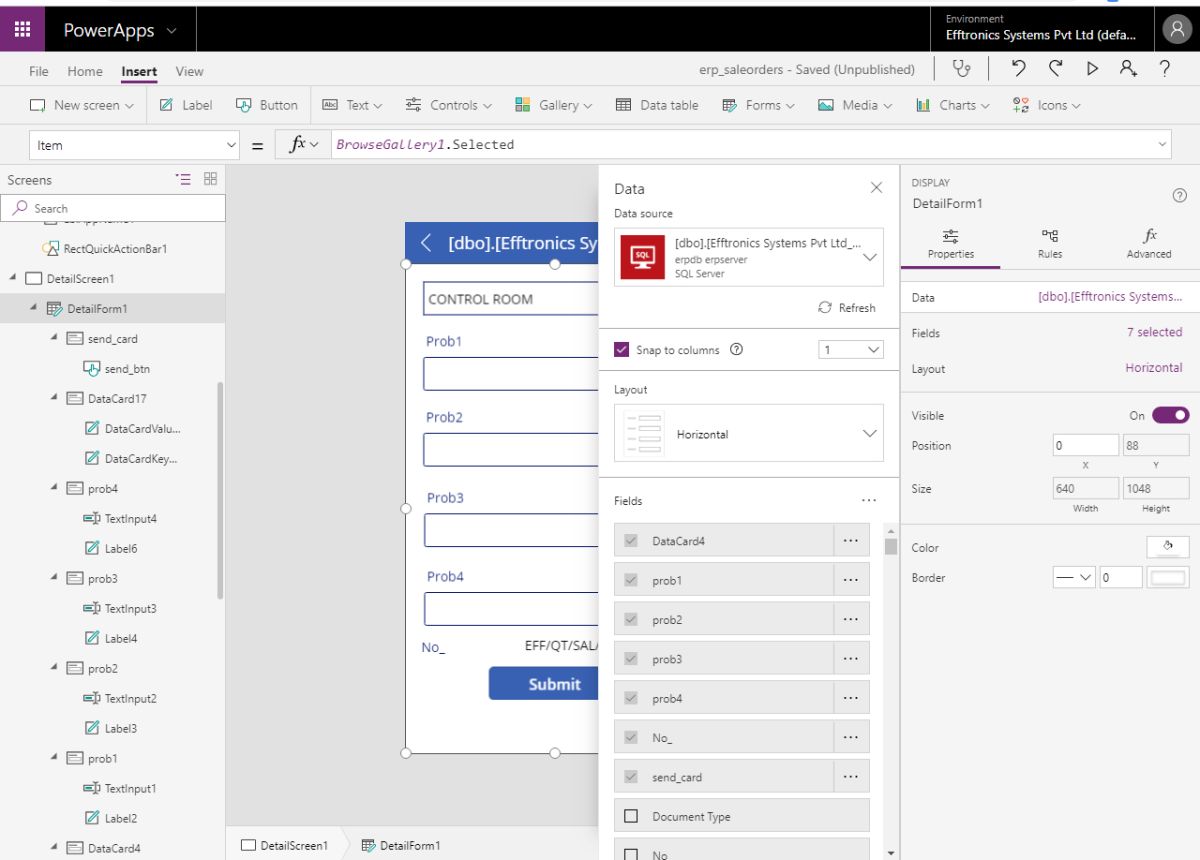Switch to tree list view icon

point(183,179)
